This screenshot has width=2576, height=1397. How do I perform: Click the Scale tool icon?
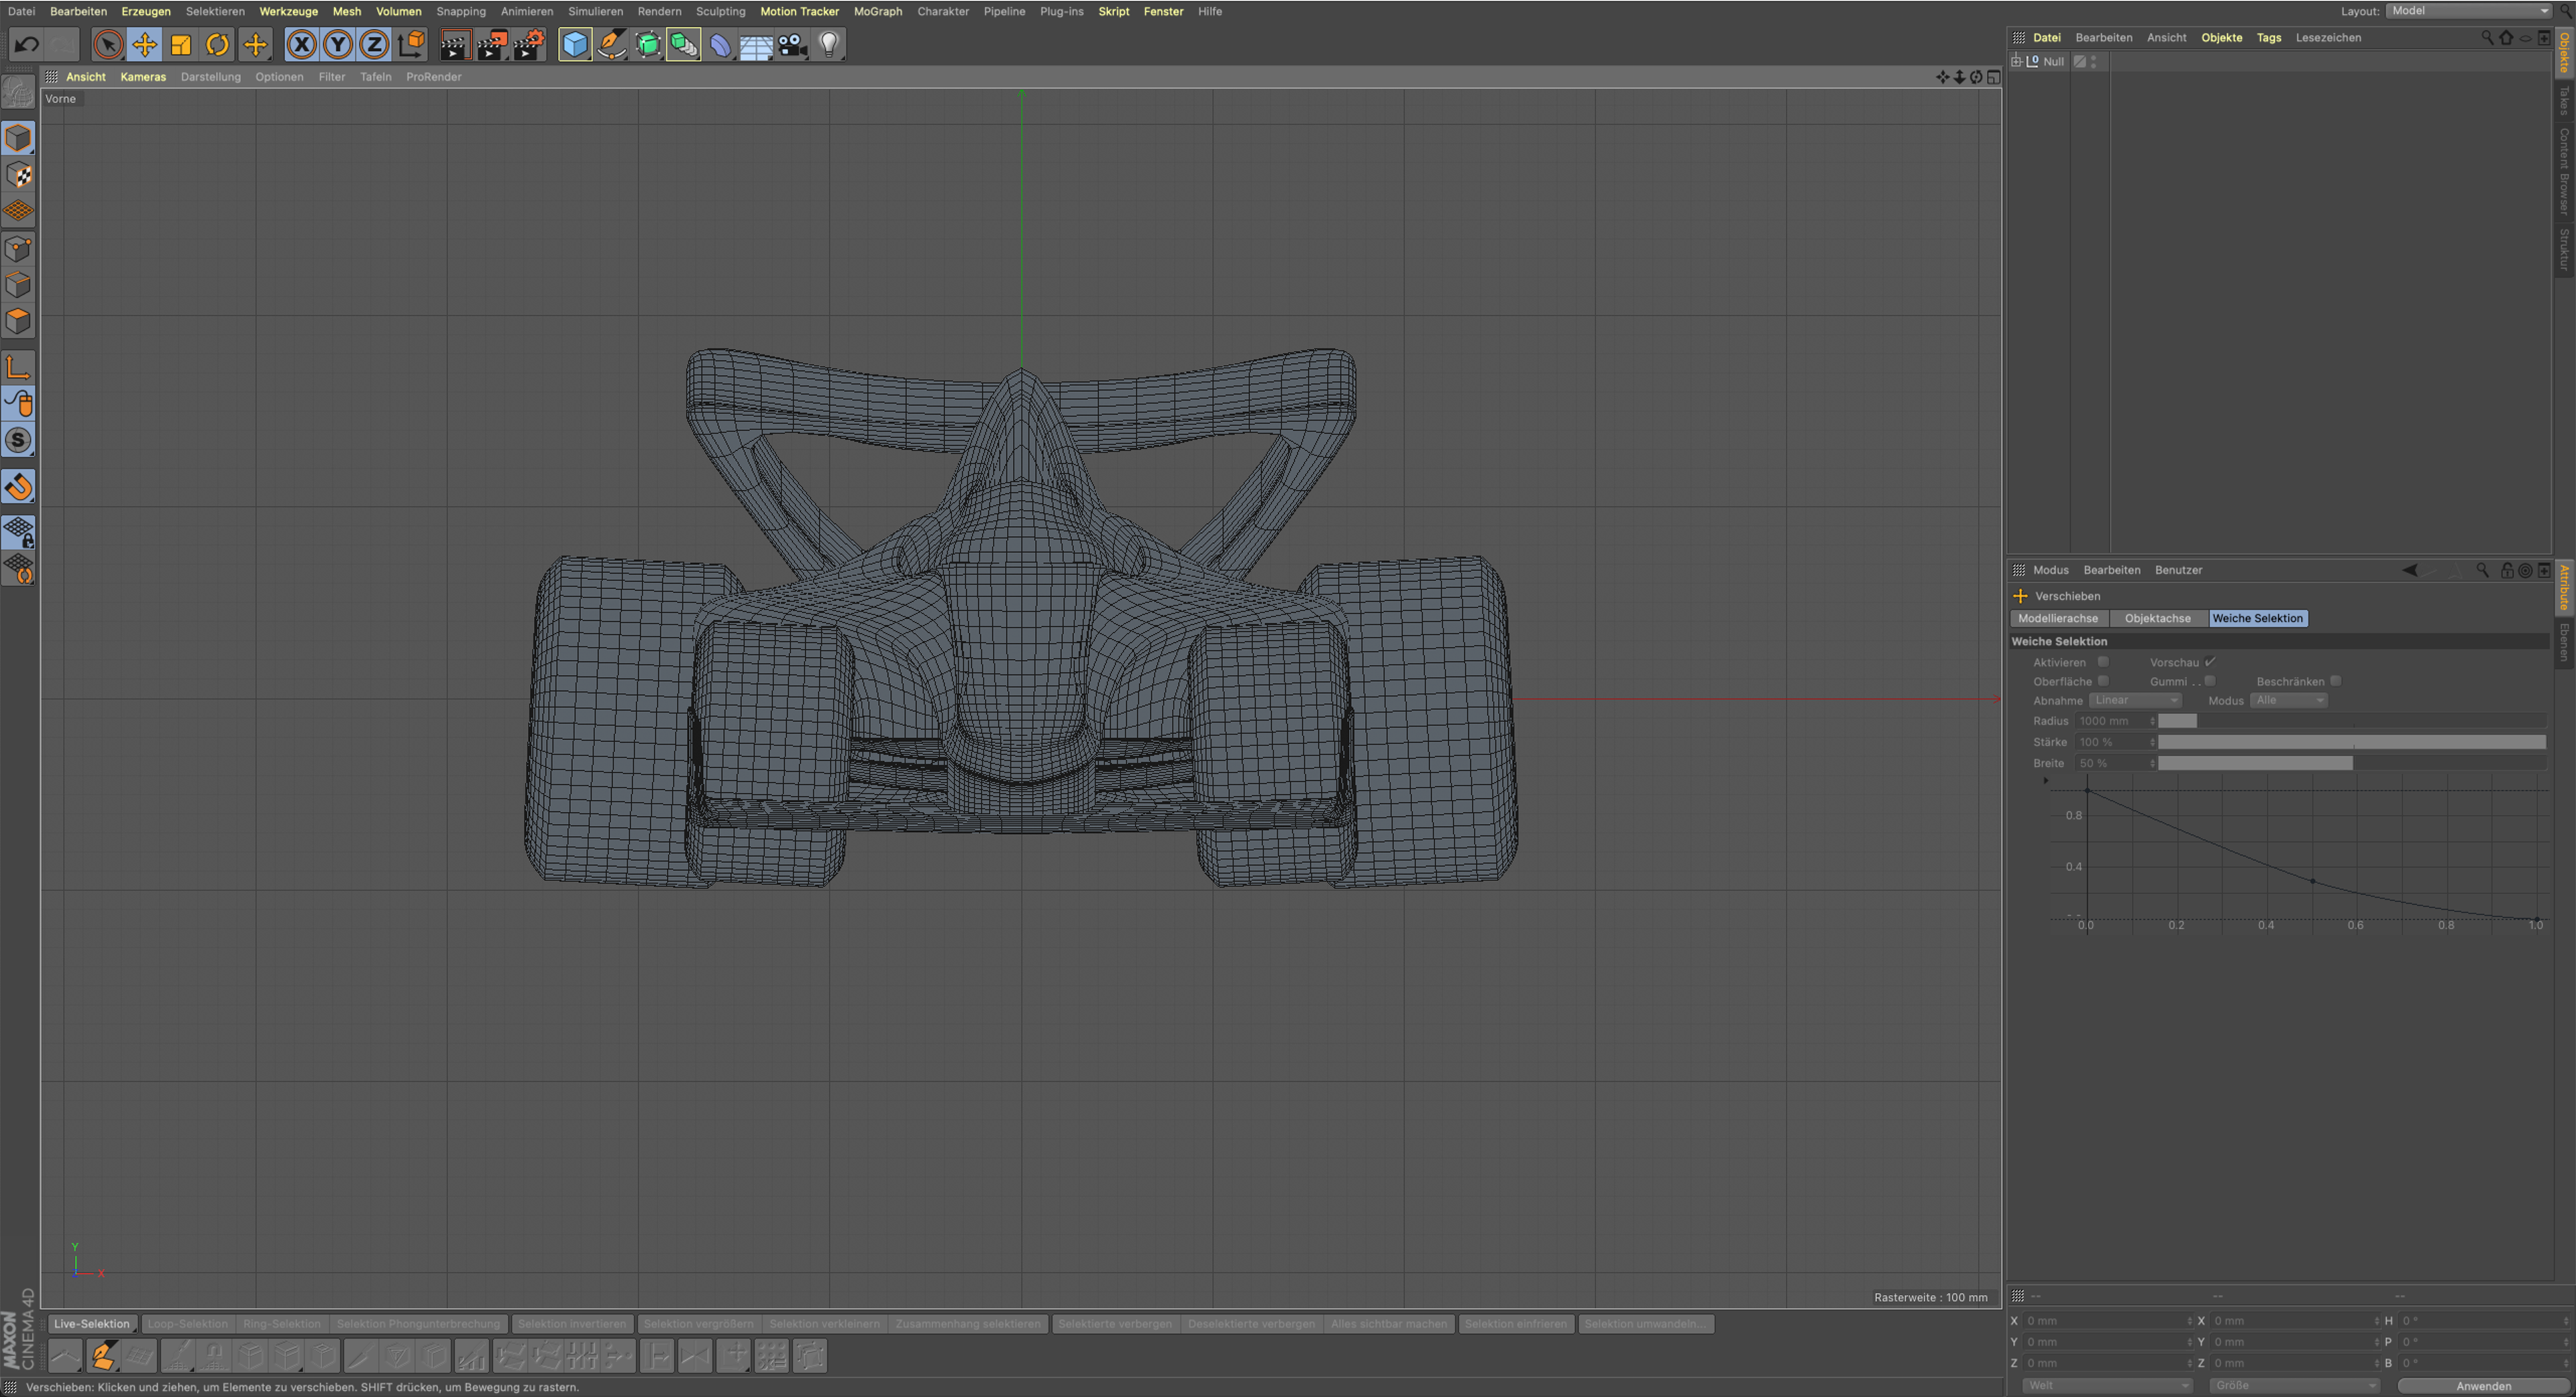[x=181, y=45]
